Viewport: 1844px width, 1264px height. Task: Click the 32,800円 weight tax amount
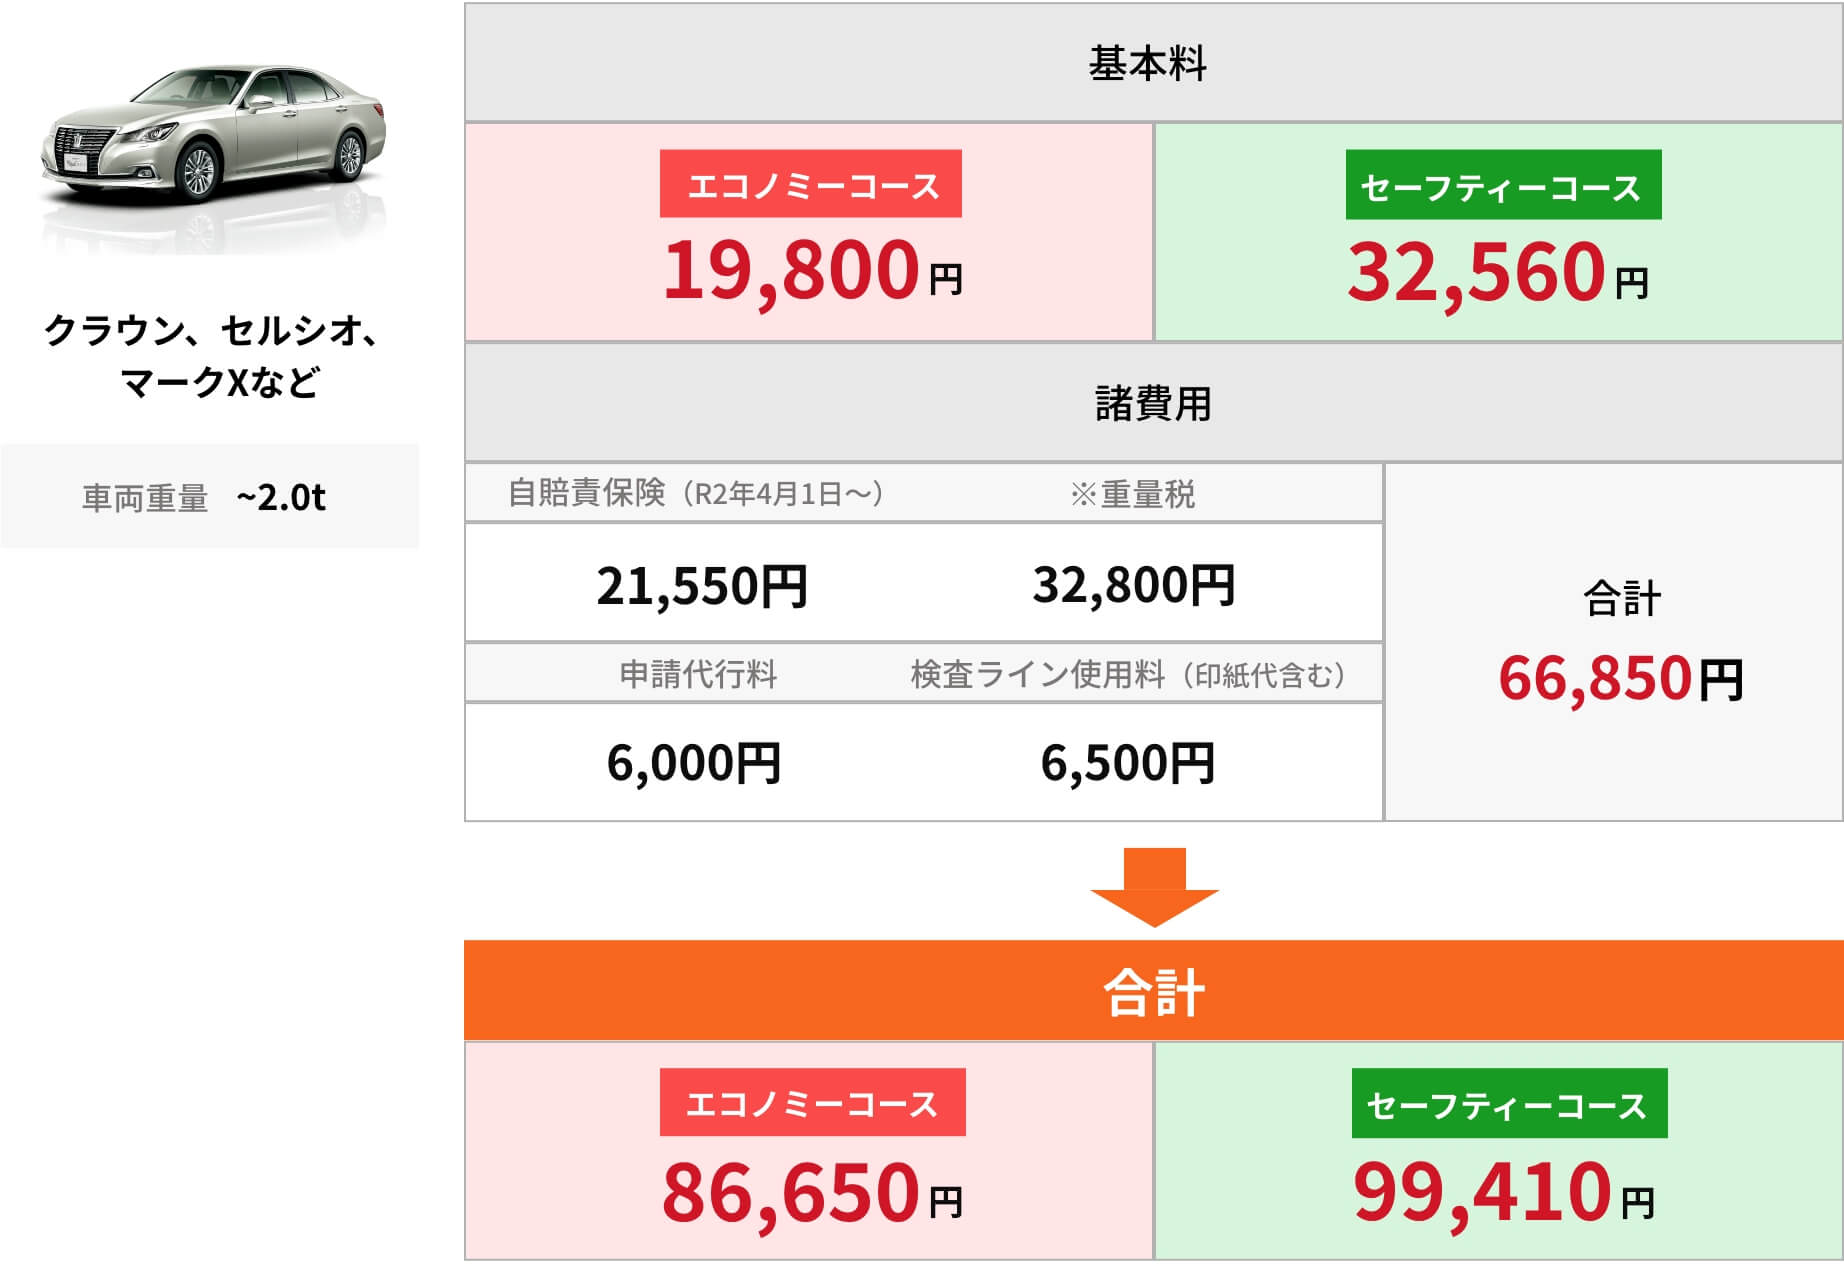click(1134, 584)
